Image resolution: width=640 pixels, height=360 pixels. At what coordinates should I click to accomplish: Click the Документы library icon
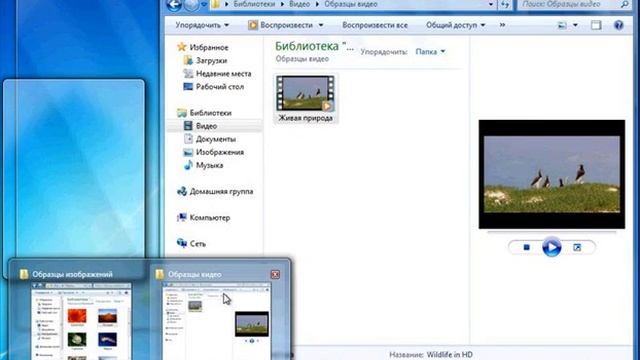coord(188,139)
